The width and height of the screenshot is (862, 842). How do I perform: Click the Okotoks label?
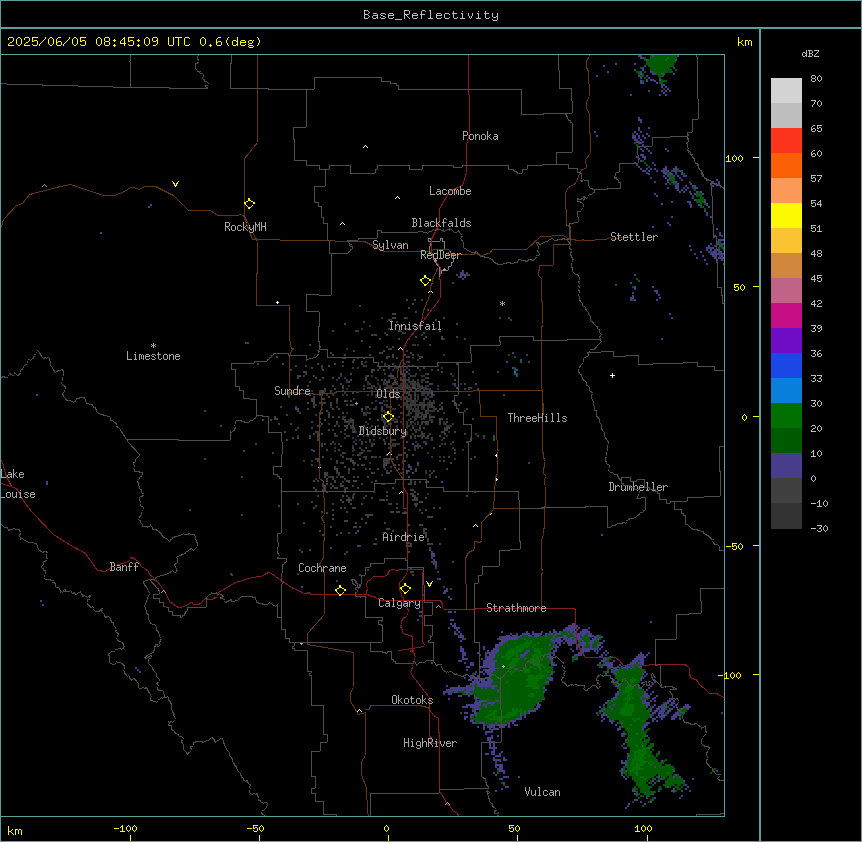[412, 700]
